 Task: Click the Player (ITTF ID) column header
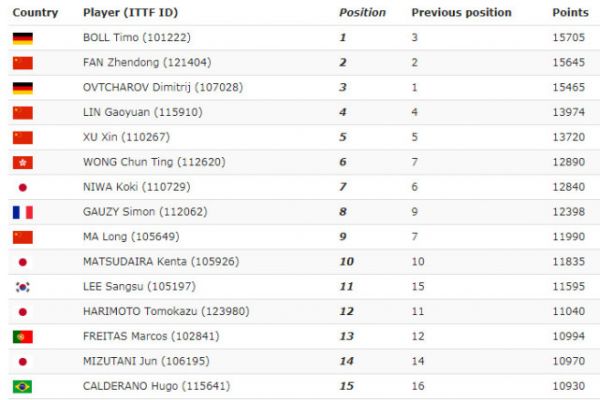coord(130,13)
